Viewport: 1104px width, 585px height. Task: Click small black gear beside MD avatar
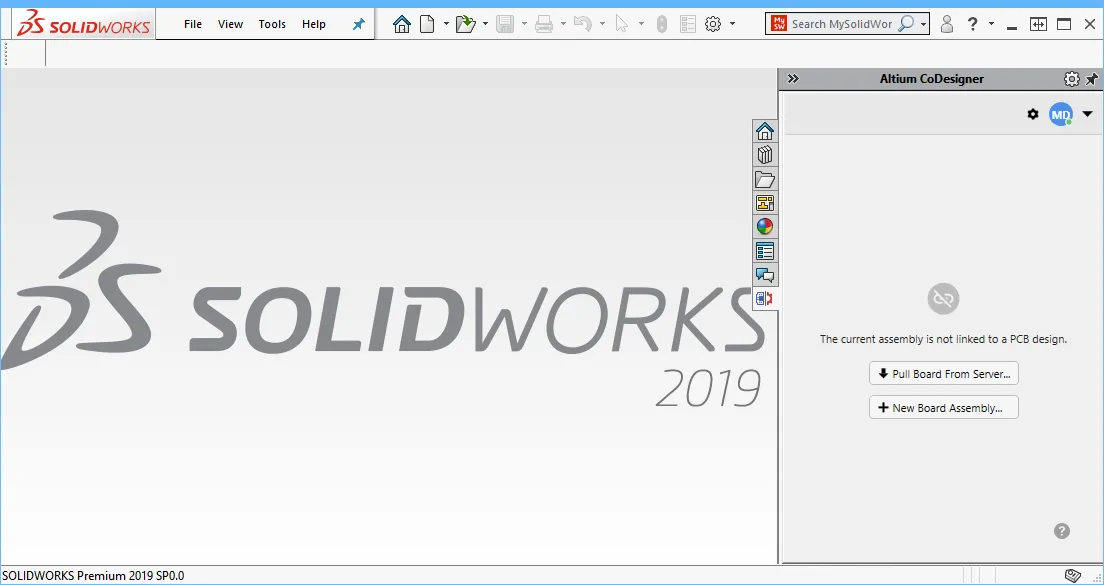[1033, 114]
